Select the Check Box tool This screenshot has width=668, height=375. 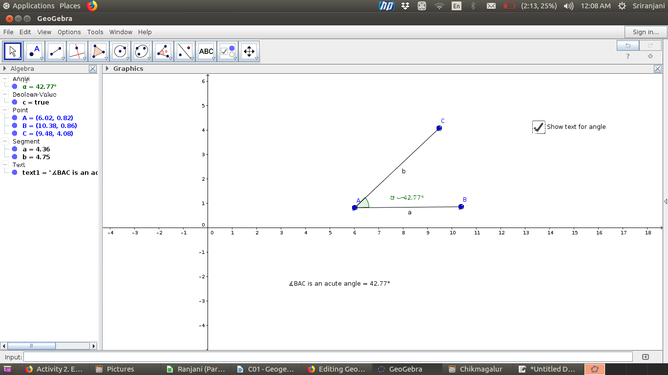[x=228, y=52]
